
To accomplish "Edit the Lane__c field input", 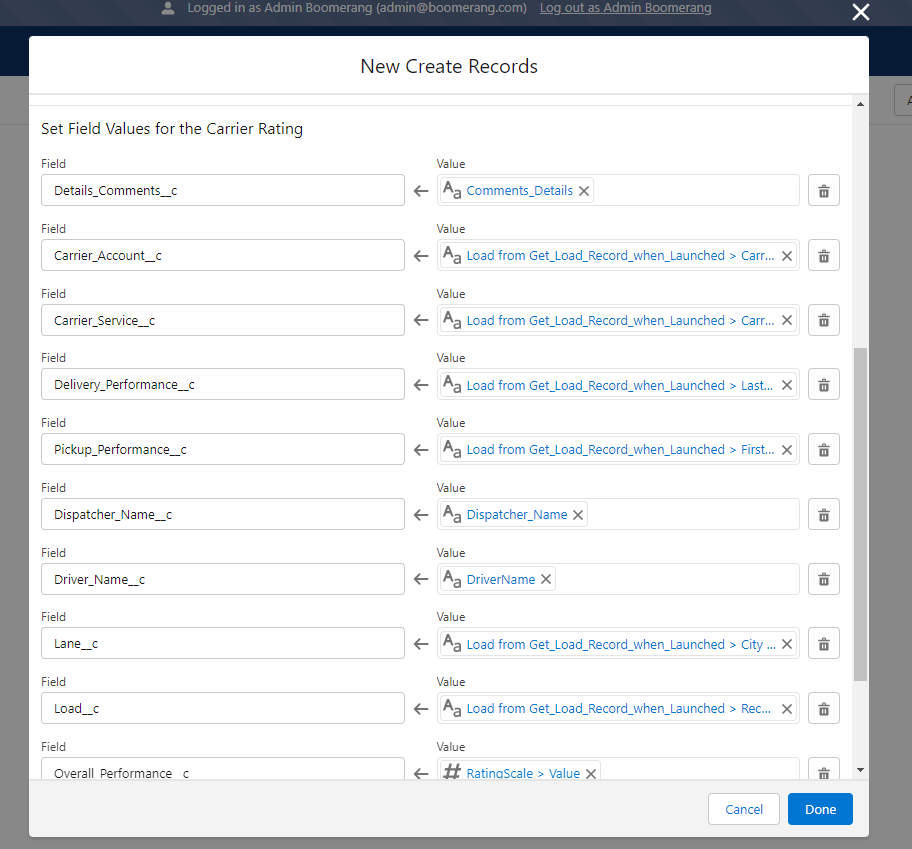I will (x=223, y=644).
